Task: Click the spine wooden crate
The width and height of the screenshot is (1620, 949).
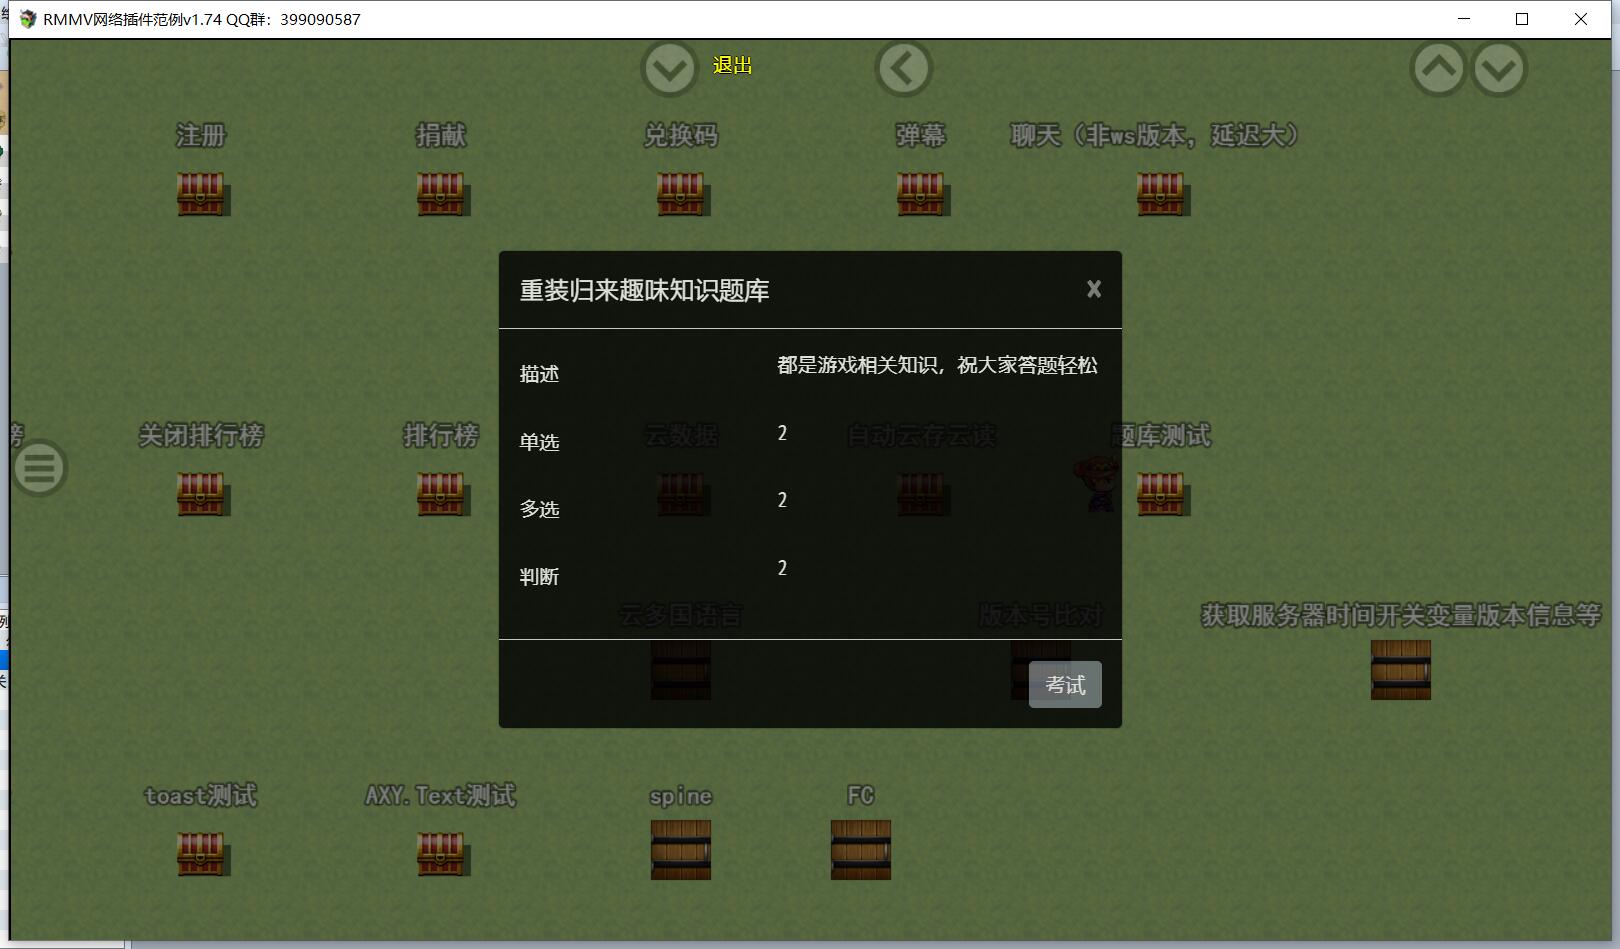Action: (x=681, y=850)
